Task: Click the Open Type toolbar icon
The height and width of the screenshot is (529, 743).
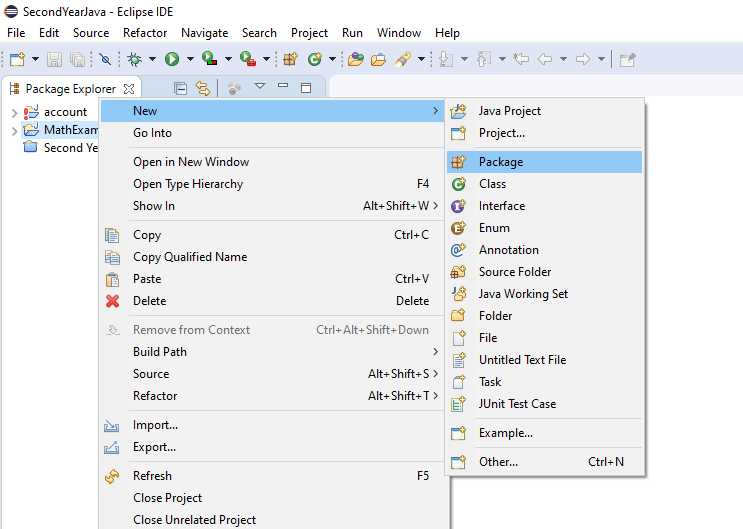Action: tap(355, 59)
